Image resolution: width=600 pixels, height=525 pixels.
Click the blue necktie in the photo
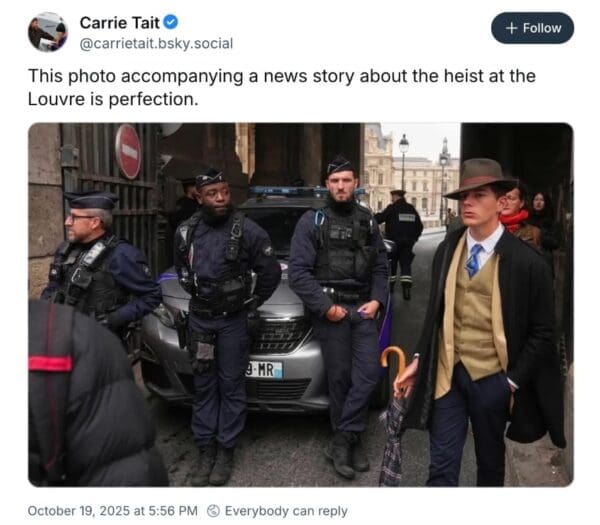coord(474,260)
